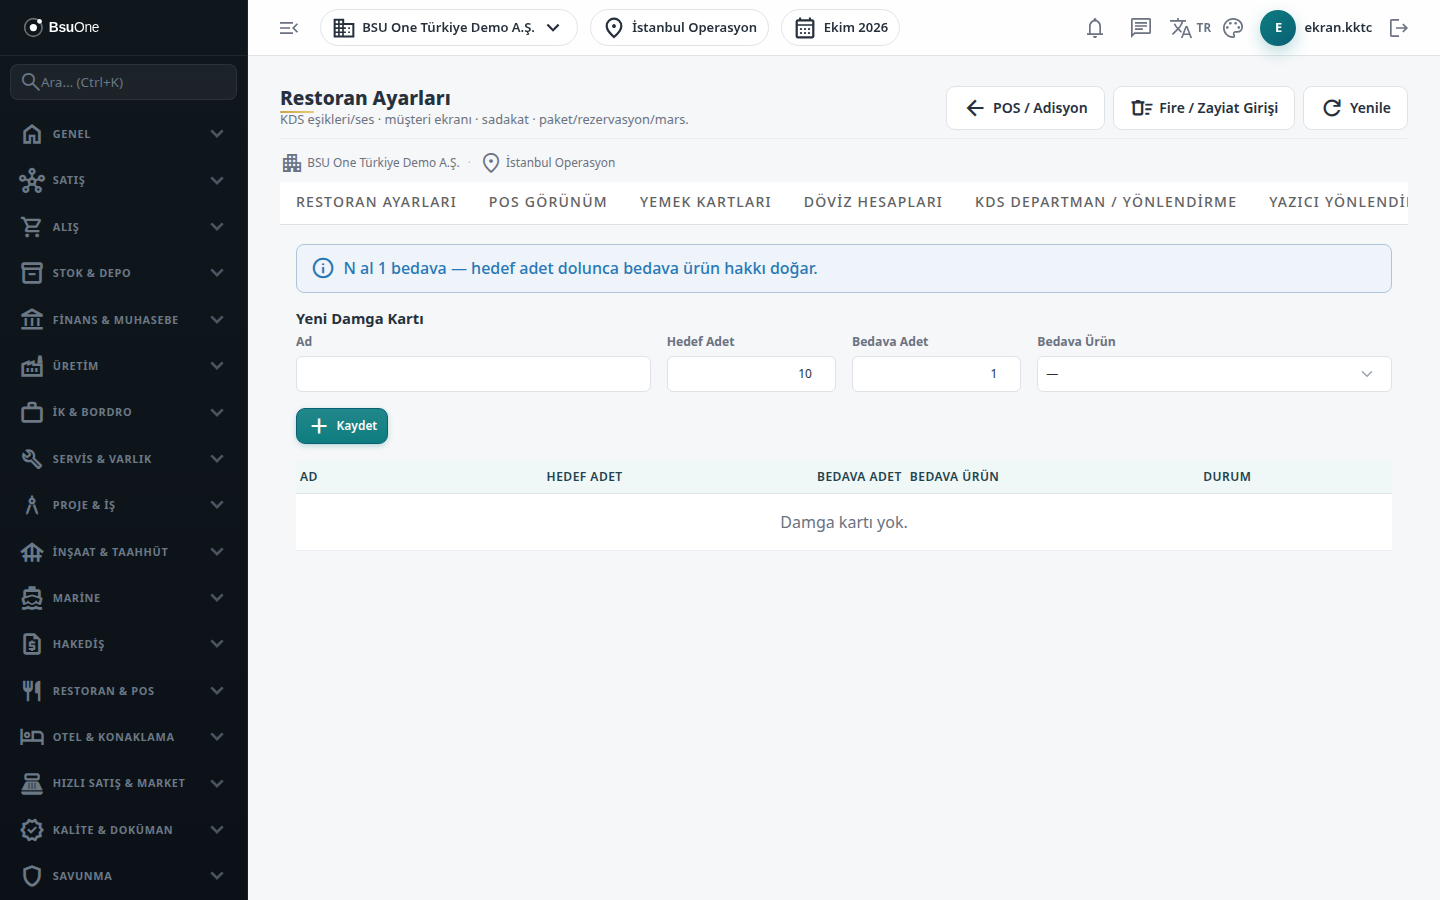Click the BsuOne logo
Viewport: 1440px width, 900px height.
click(x=62, y=27)
